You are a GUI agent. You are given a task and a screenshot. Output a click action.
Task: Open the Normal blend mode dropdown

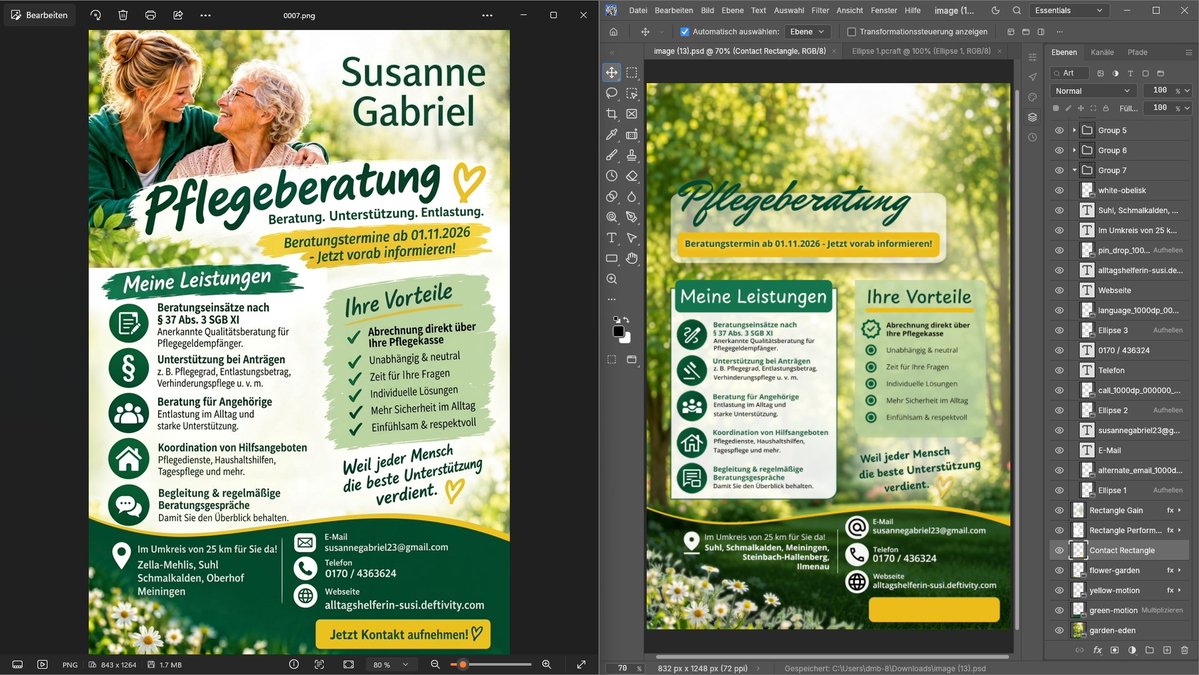tap(1093, 91)
